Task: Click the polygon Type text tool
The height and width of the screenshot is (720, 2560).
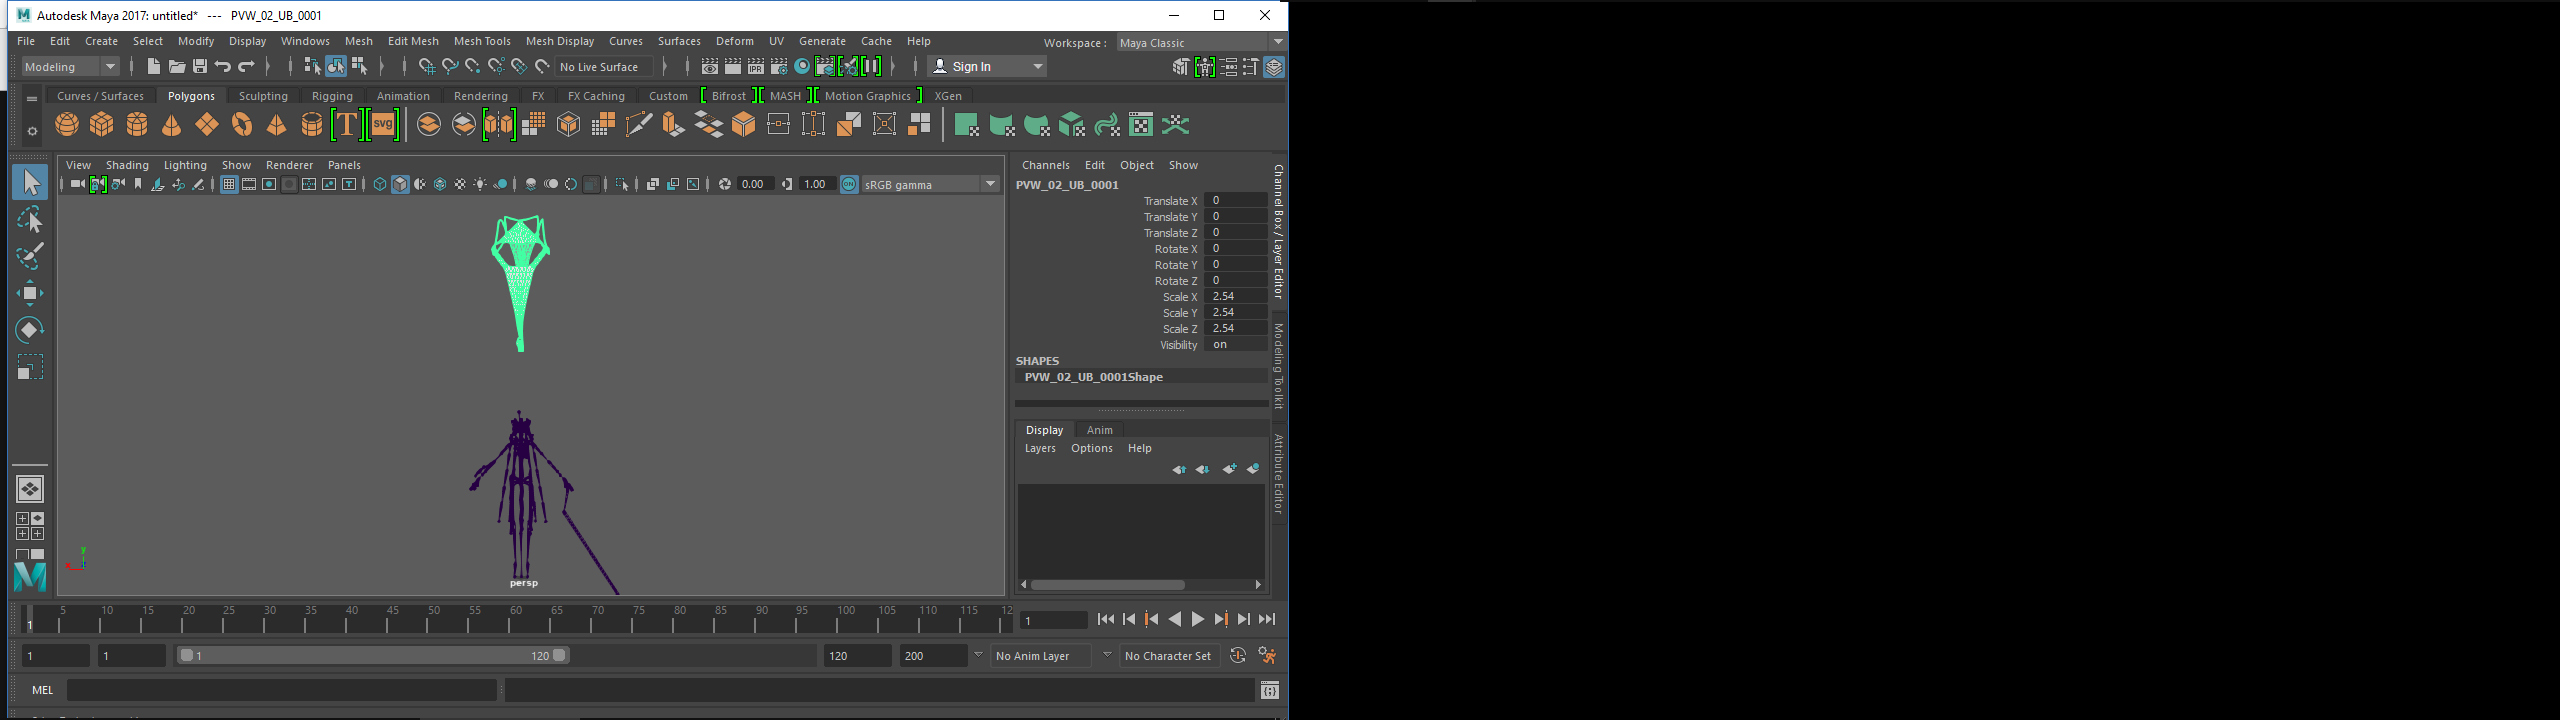Action: coord(346,125)
